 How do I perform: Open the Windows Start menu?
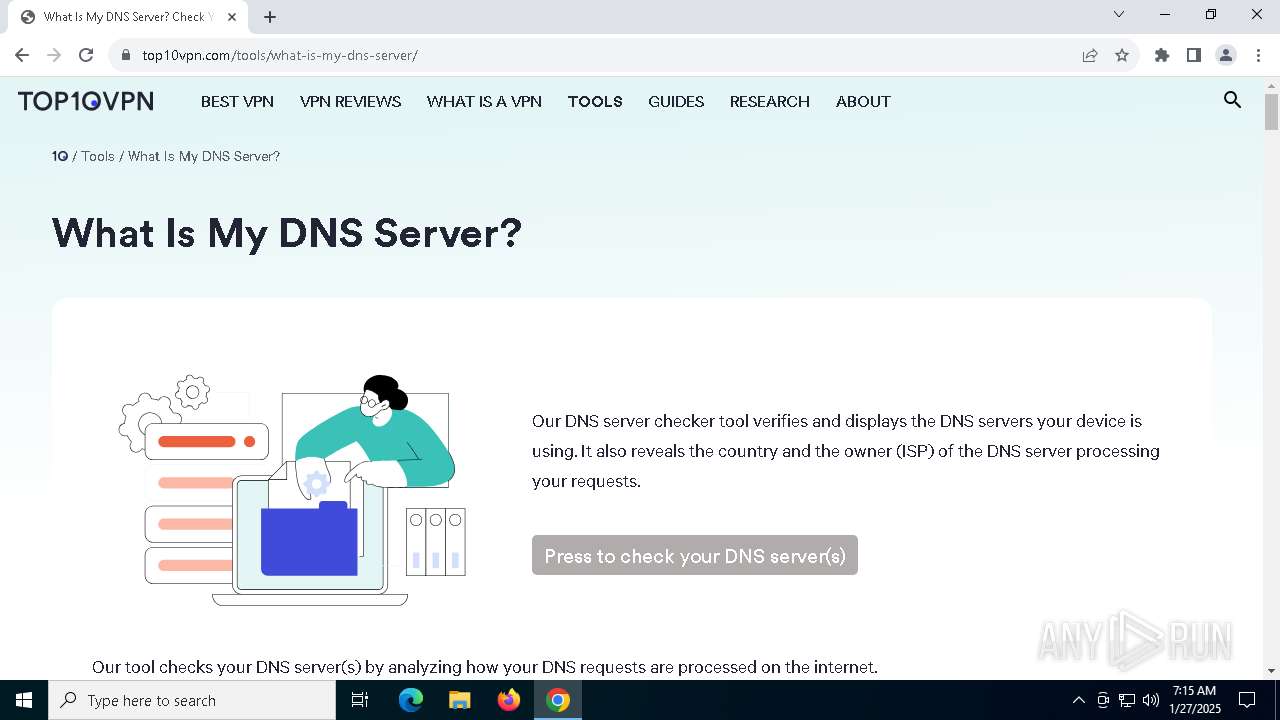click(x=24, y=700)
